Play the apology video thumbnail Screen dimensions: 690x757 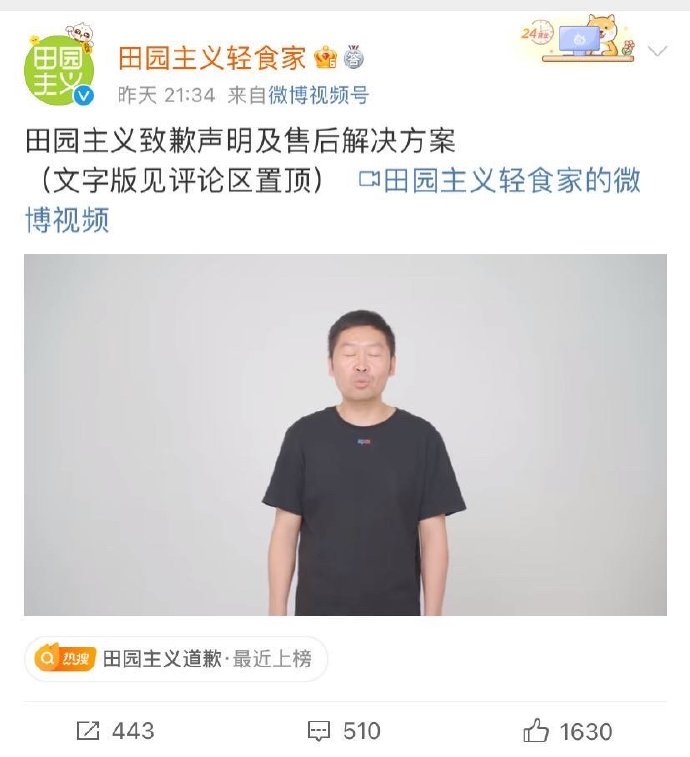pos(345,435)
